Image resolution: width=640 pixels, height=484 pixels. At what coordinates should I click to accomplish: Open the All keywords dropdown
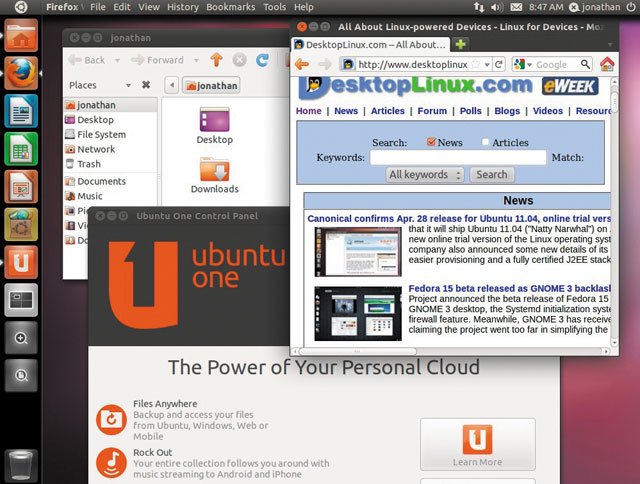424,175
